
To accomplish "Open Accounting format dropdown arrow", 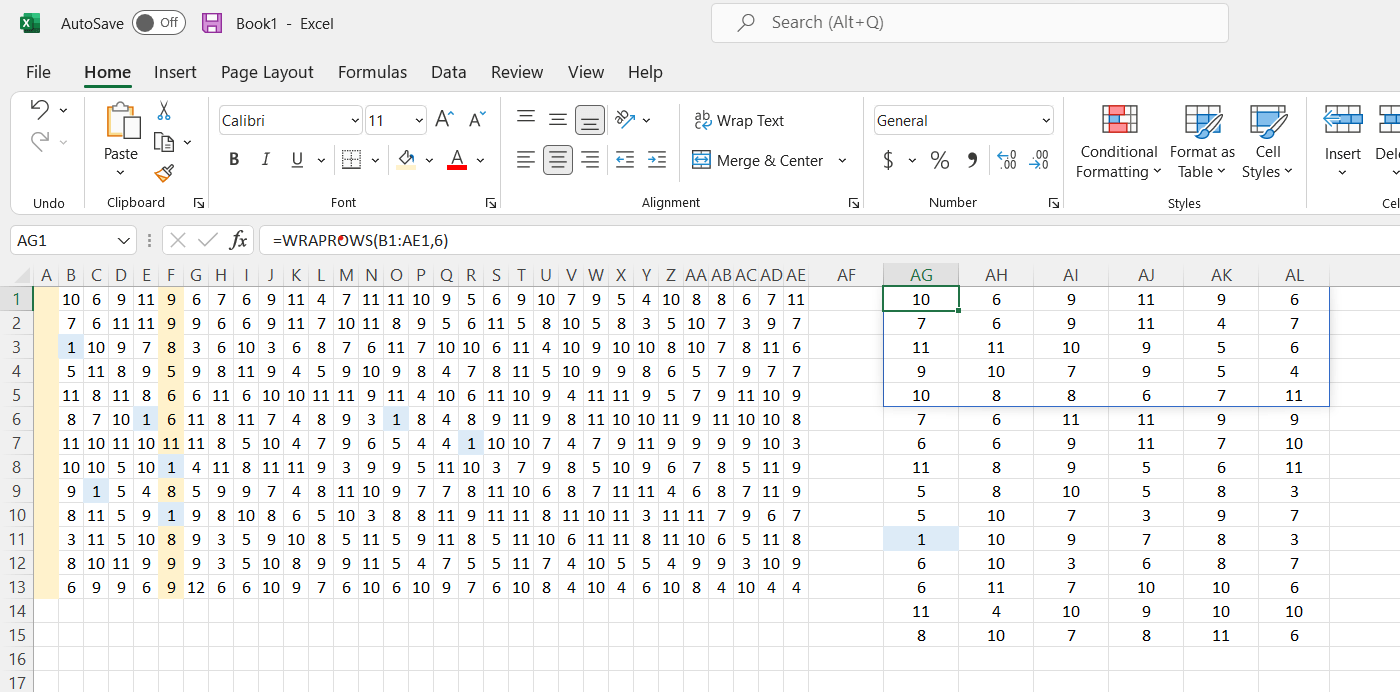I will pyautogui.click(x=912, y=160).
